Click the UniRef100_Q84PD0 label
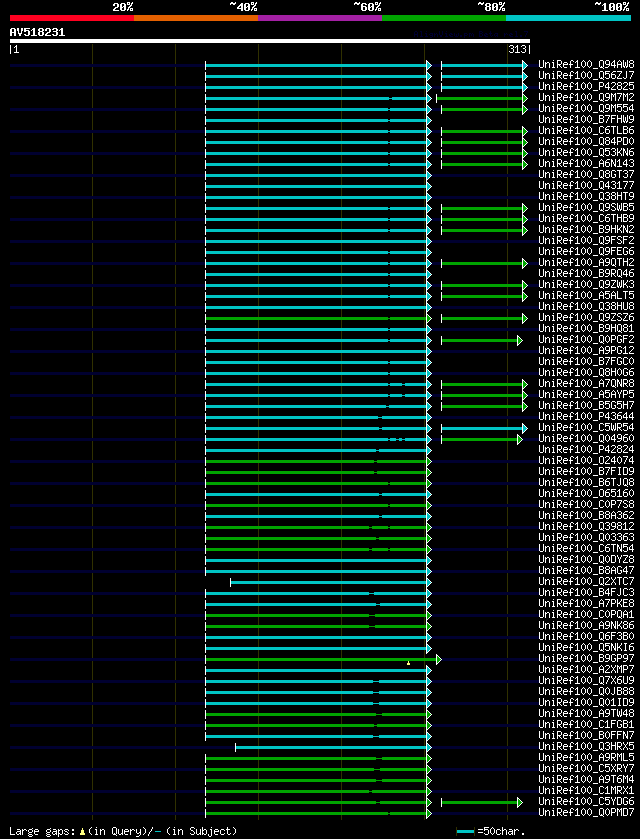 click(x=586, y=142)
